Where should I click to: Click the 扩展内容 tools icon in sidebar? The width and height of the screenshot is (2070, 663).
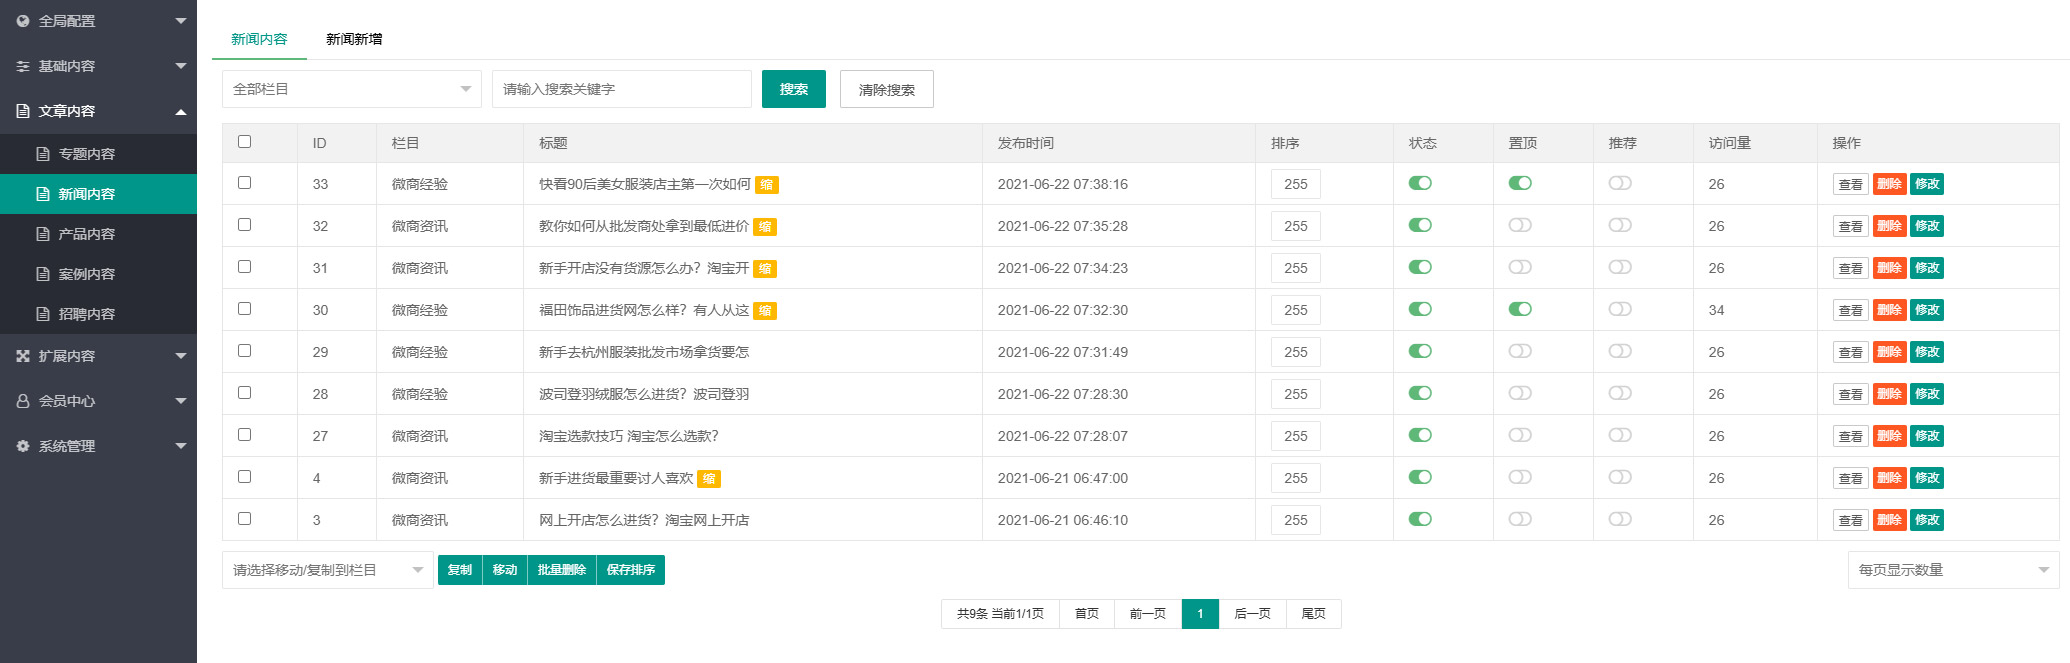(x=23, y=356)
